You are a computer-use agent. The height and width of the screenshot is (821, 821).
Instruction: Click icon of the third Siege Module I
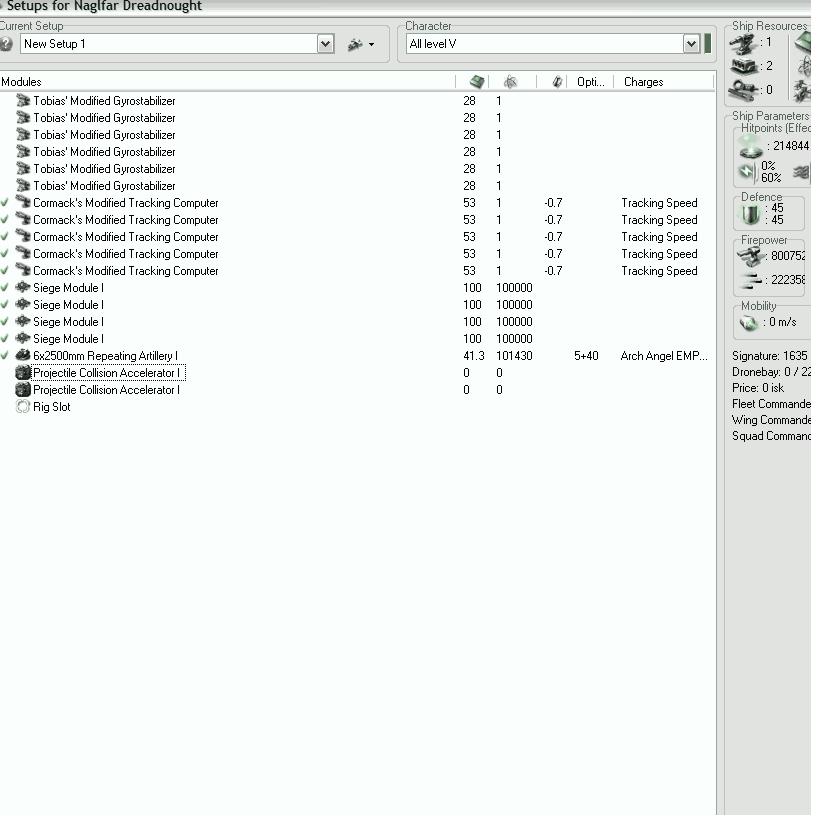click(23, 321)
